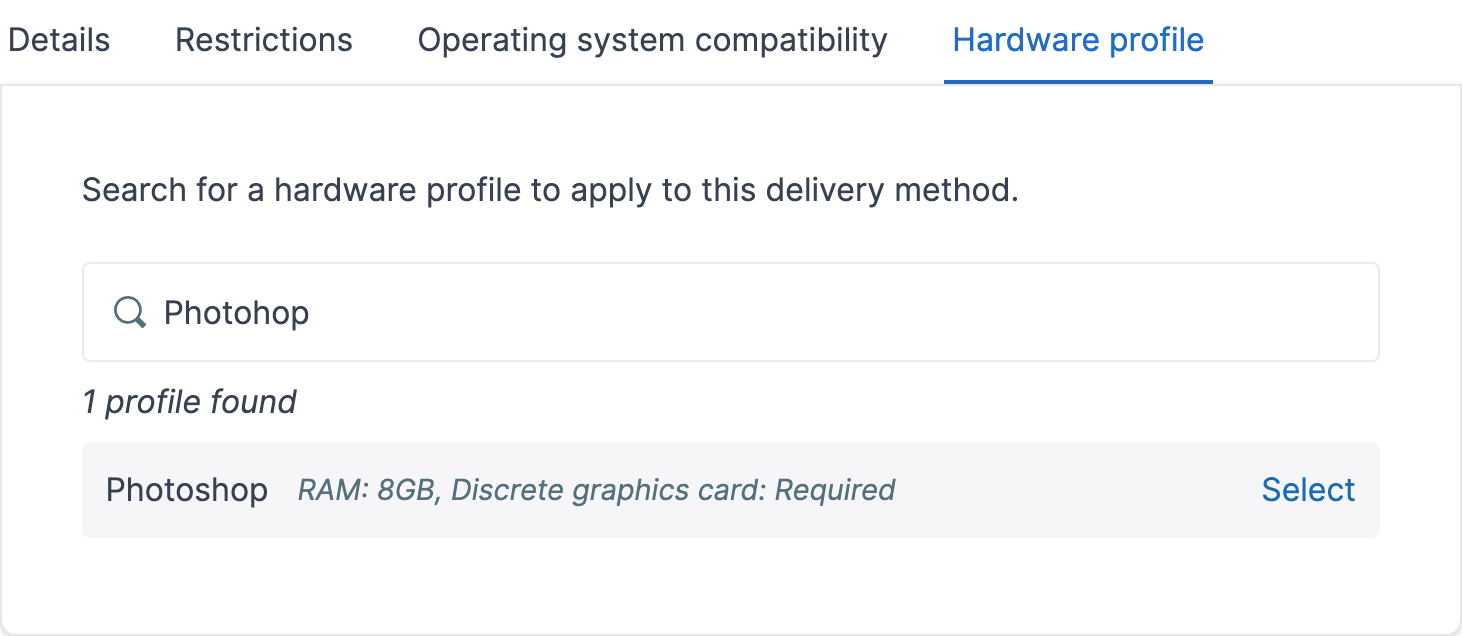
Task: Click the empty space in Photoshop row
Action: [x=1070, y=490]
